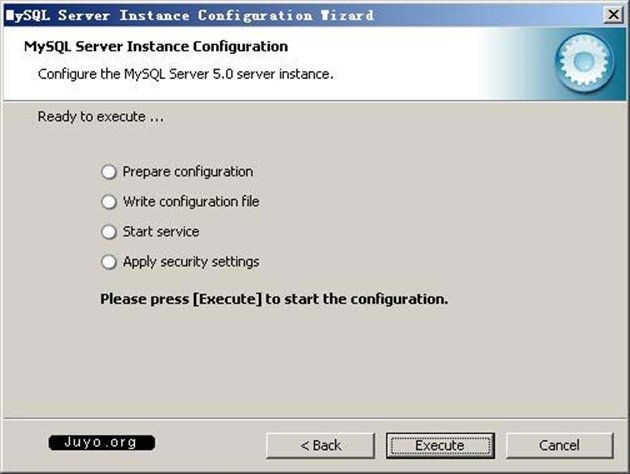Click the Configure the MySQL Server 5.0 subtitle
This screenshot has width=630, height=474.
coord(185,74)
